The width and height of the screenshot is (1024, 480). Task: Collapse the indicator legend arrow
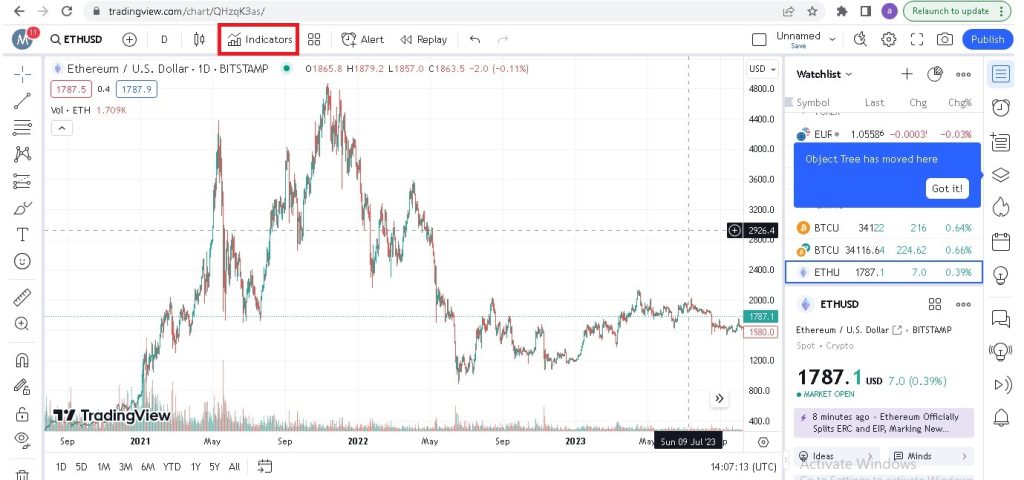tap(61, 128)
